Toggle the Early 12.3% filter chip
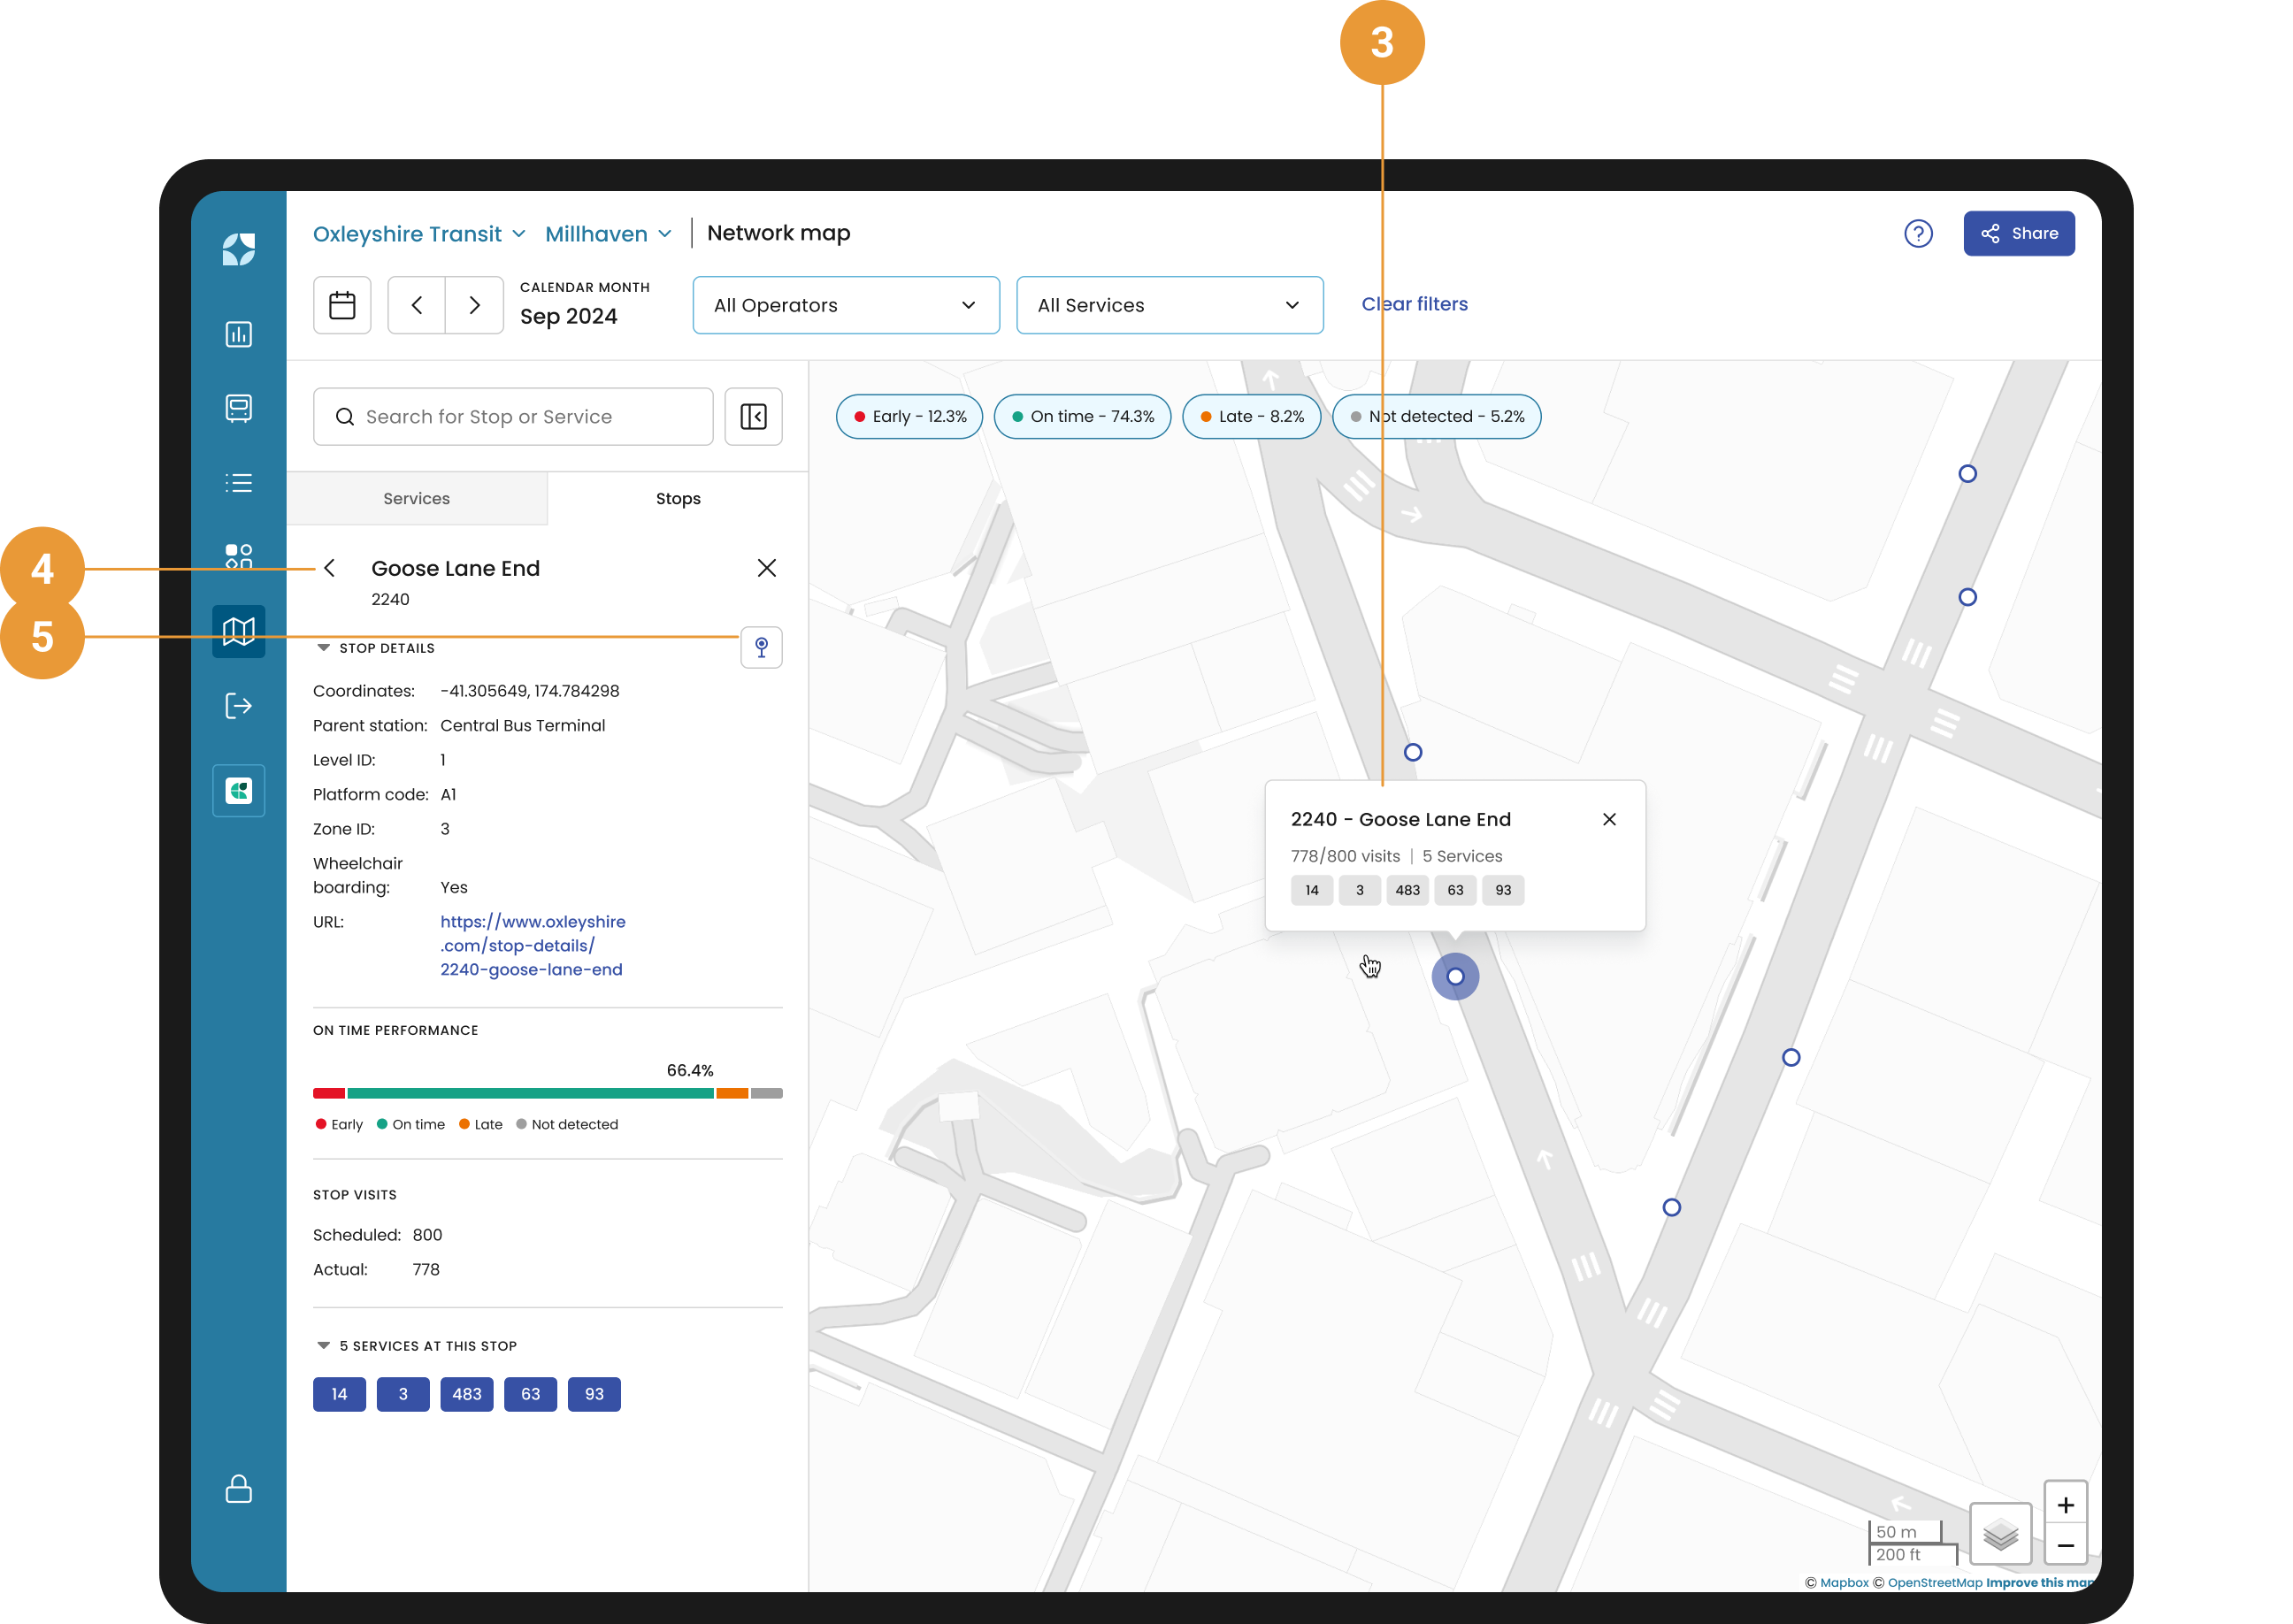 (909, 417)
